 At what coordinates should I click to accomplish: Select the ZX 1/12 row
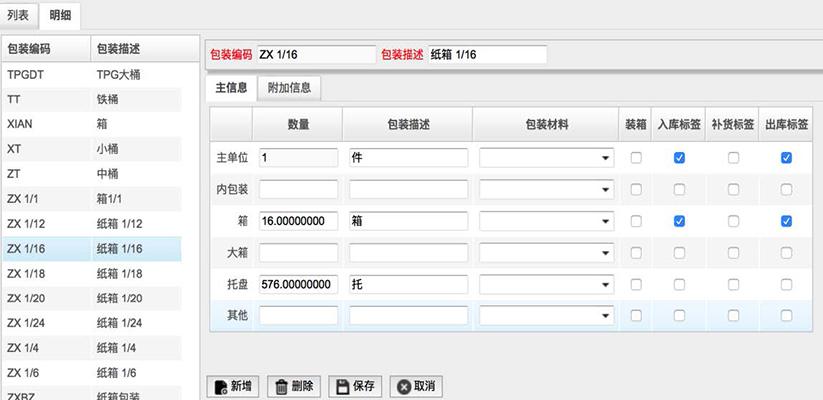92,224
